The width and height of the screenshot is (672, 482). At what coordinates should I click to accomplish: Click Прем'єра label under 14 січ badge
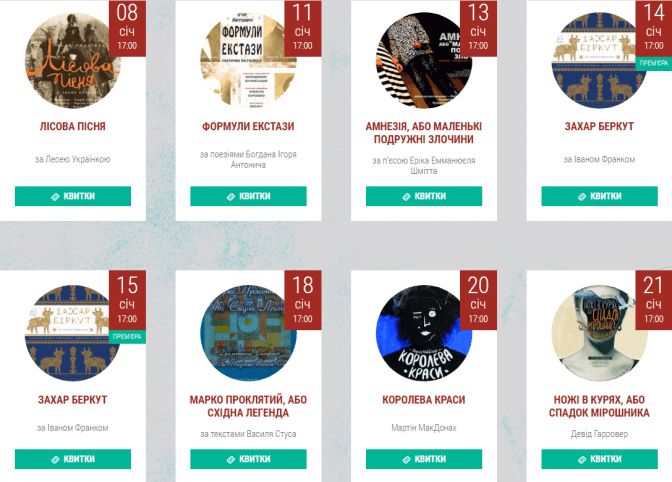point(654,63)
